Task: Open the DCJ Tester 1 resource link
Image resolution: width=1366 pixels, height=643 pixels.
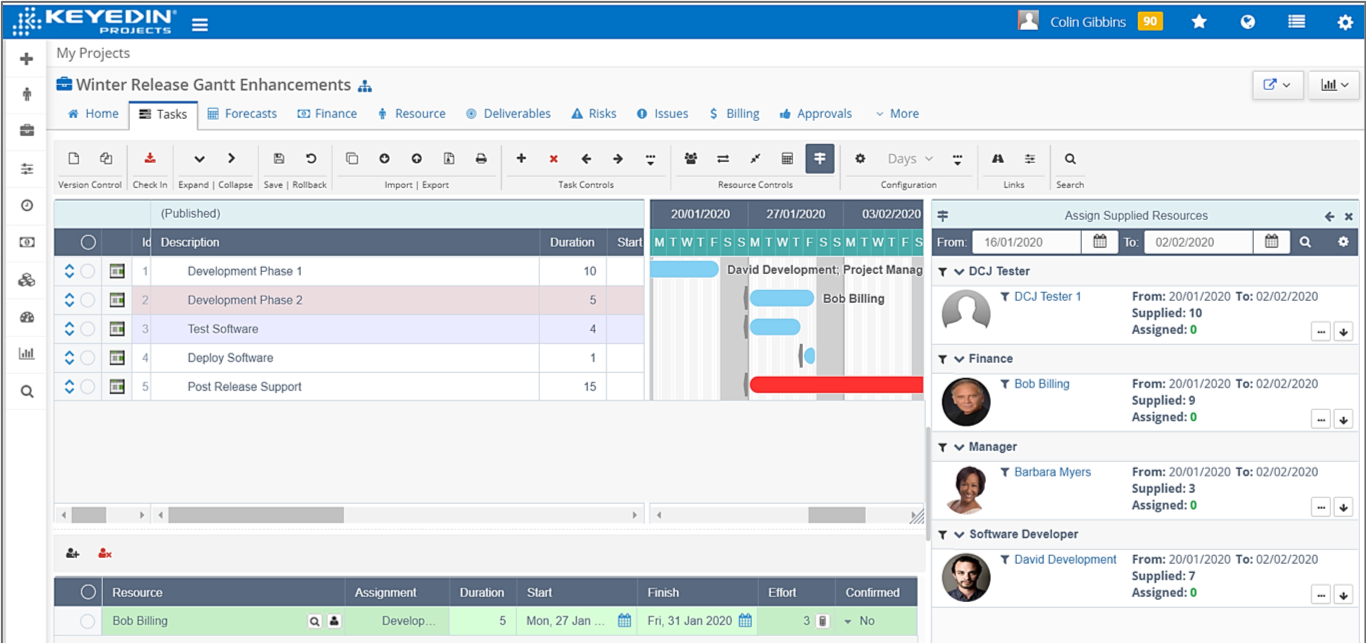Action: point(1047,297)
